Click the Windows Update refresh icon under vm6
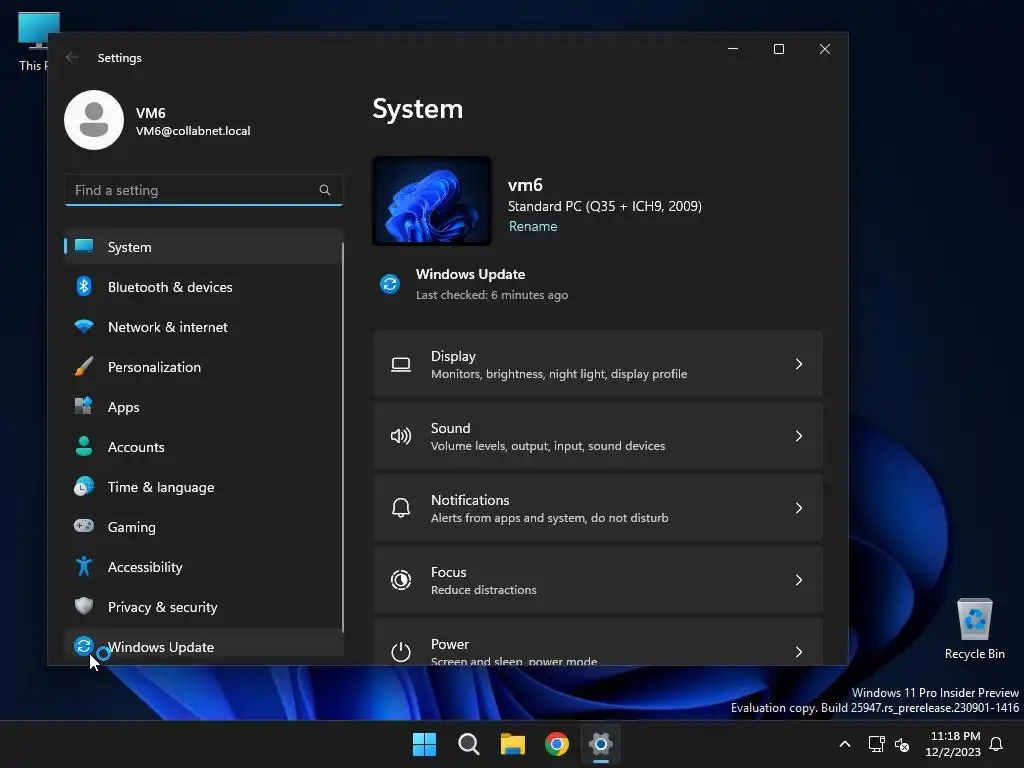Viewport: 1024px width, 768px height. click(390, 284)
